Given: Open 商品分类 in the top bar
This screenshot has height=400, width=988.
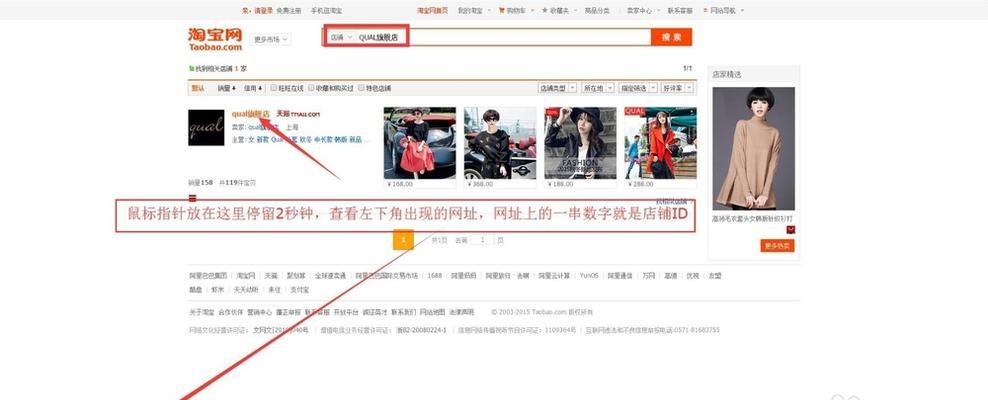Looking at the screenshot, I should (x=597, y=11).
